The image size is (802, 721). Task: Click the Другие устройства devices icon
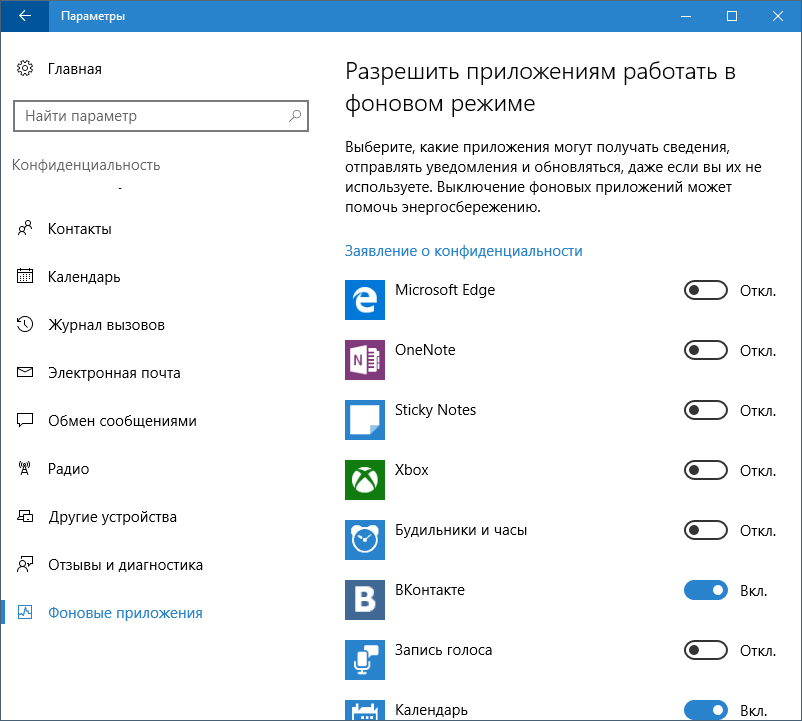pos(25,516)
